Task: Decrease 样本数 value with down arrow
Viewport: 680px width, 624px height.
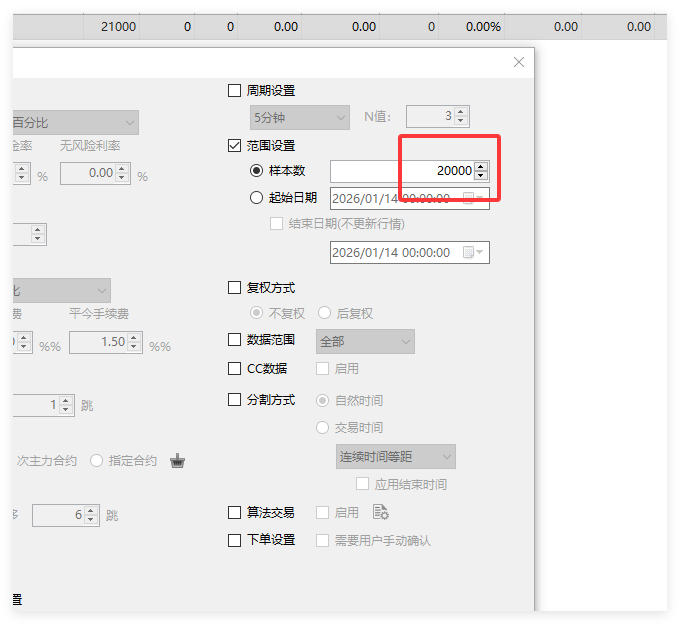Action: [x=481, y=176]
